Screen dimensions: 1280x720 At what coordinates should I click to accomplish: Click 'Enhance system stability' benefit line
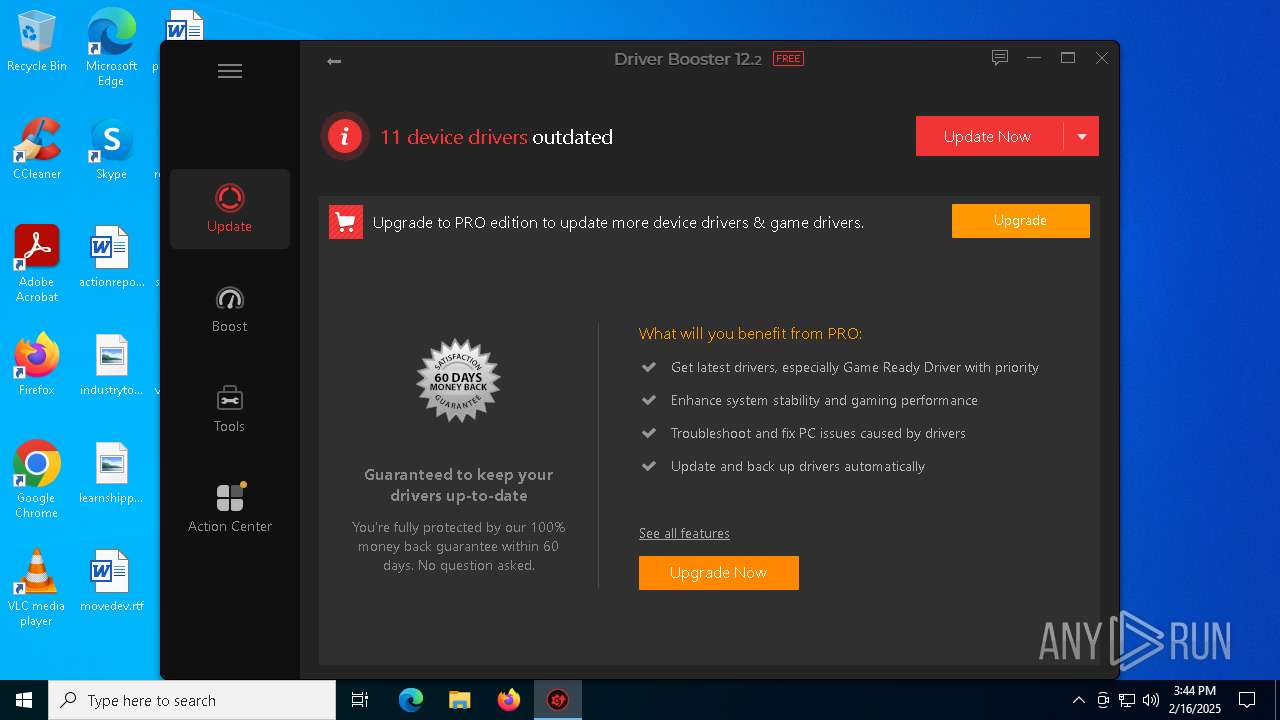point(824,400)
